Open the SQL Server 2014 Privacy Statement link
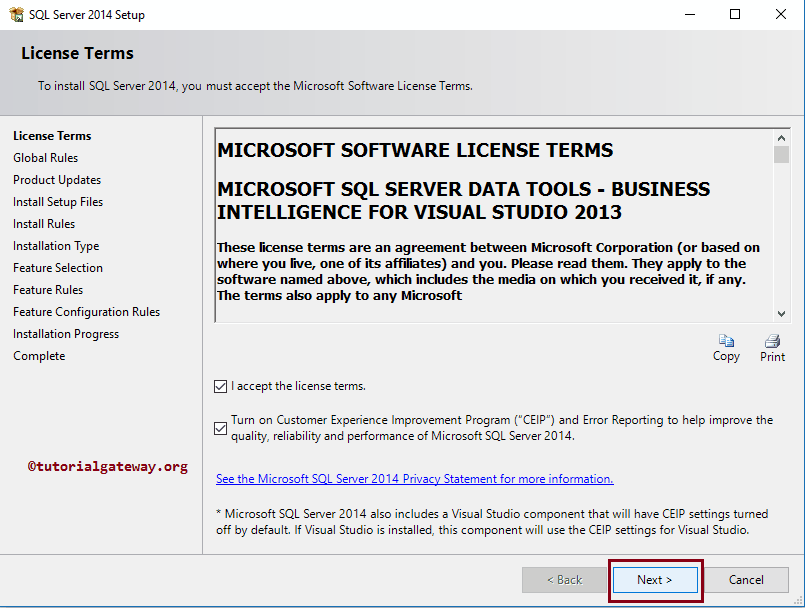The image size is (805, 608). point(414,478)
